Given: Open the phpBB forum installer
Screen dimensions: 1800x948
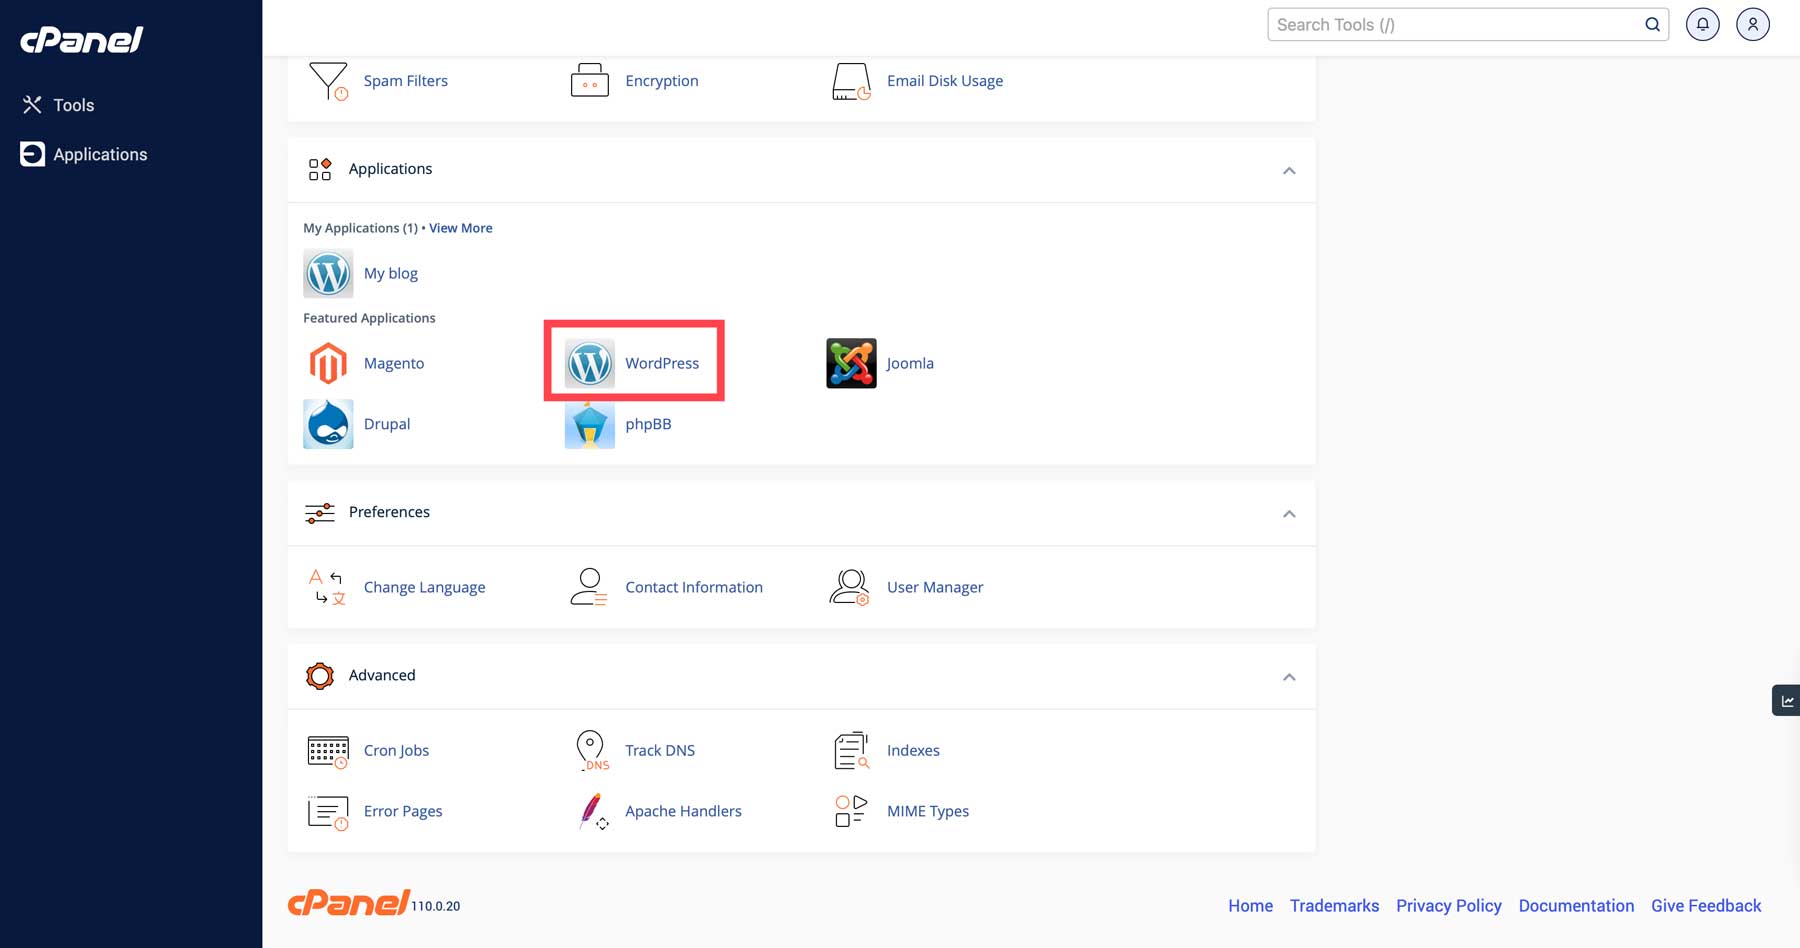Looking at the screenshot, I should 589,423.
